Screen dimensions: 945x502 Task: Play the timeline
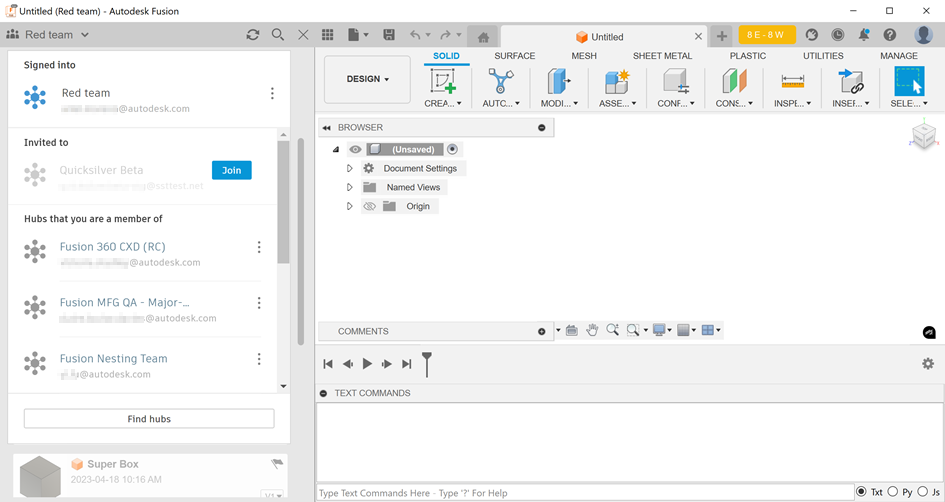pyautogui.click(x=367, y=363)
